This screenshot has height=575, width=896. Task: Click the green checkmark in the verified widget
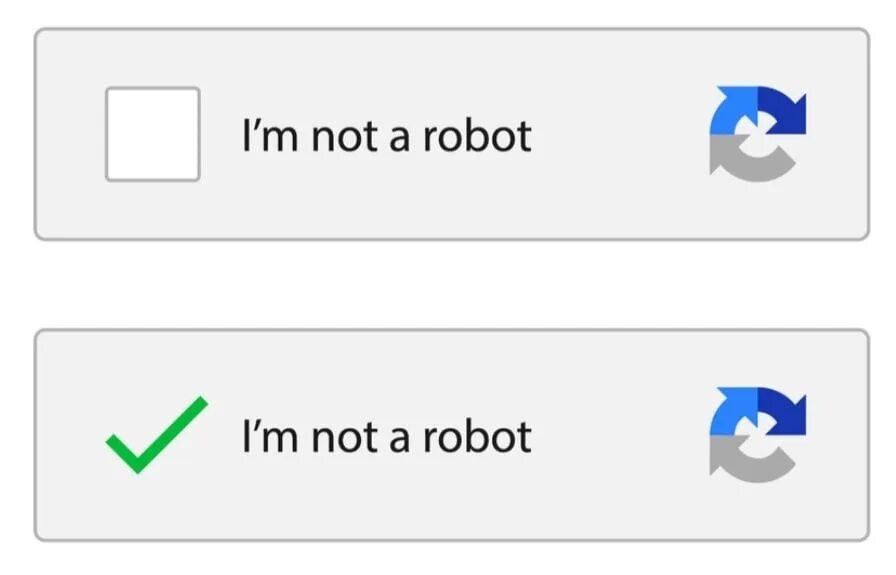coord(154,436)
